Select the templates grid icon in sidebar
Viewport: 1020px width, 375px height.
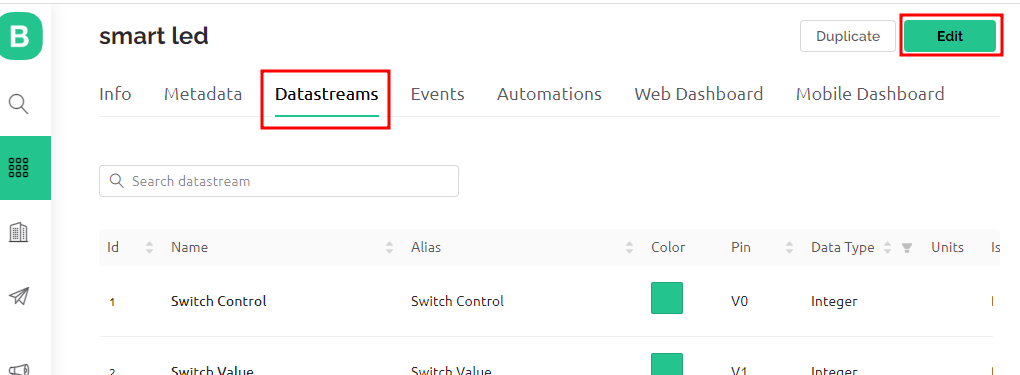19,168
